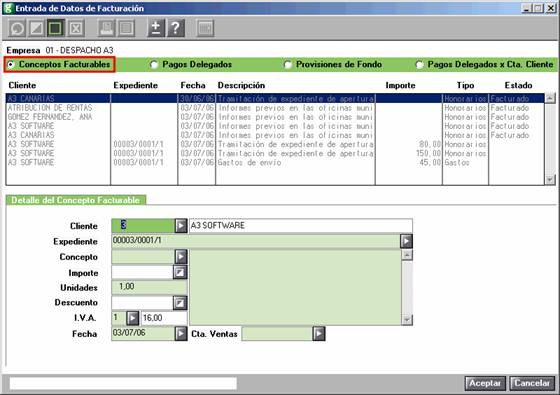Click the status bar text box at bottom

coord(123,383)
